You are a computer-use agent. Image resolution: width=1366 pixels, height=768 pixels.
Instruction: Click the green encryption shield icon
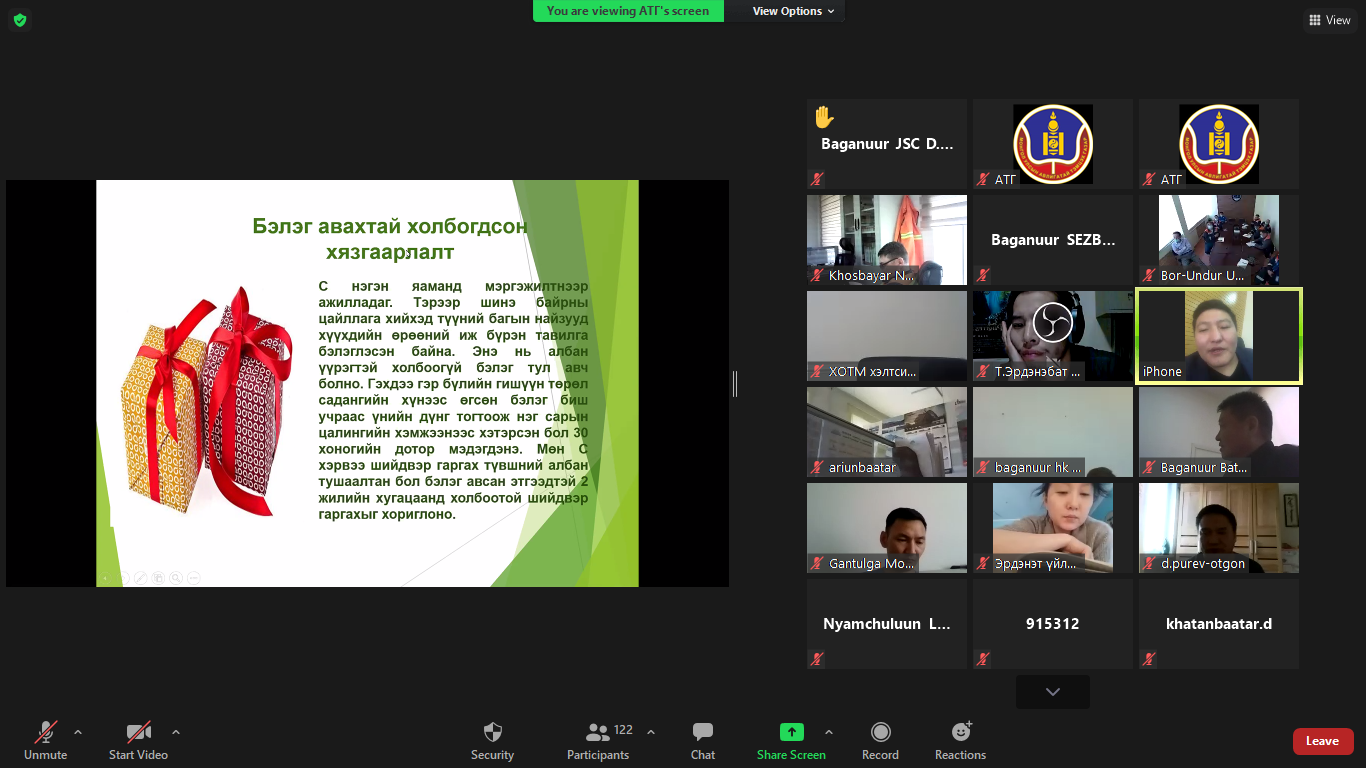point(20,20)
